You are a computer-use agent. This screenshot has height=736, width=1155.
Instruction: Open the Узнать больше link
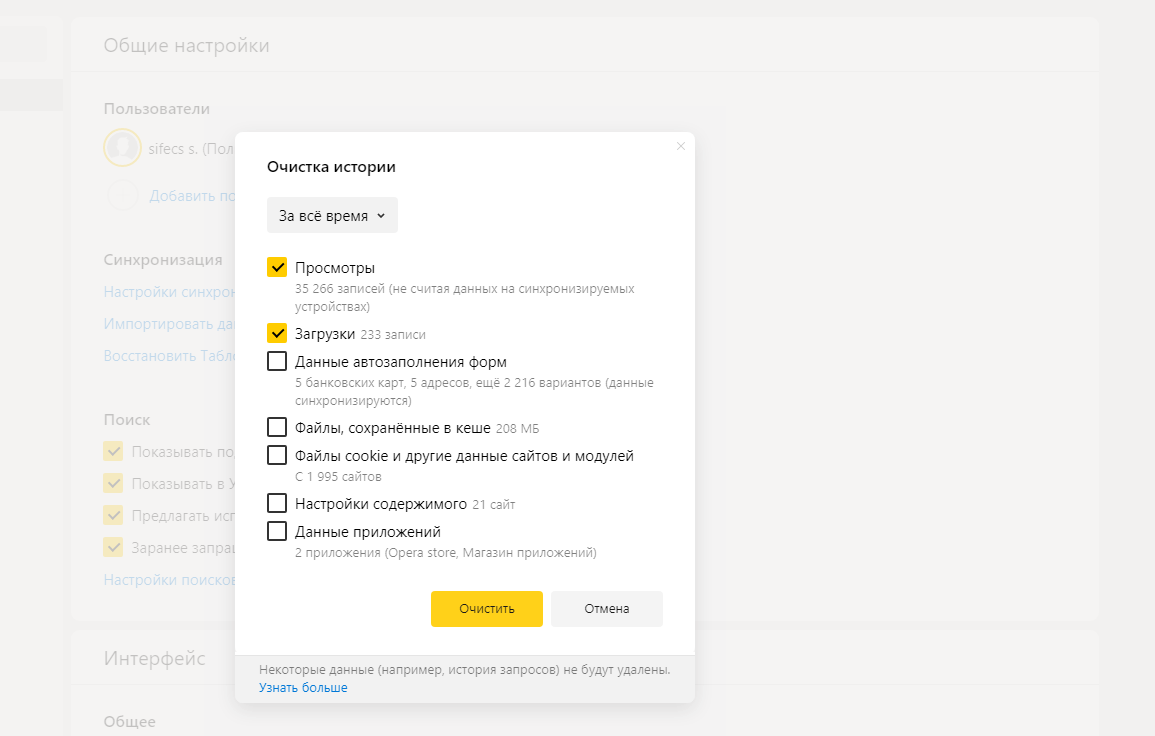[303, 687]
